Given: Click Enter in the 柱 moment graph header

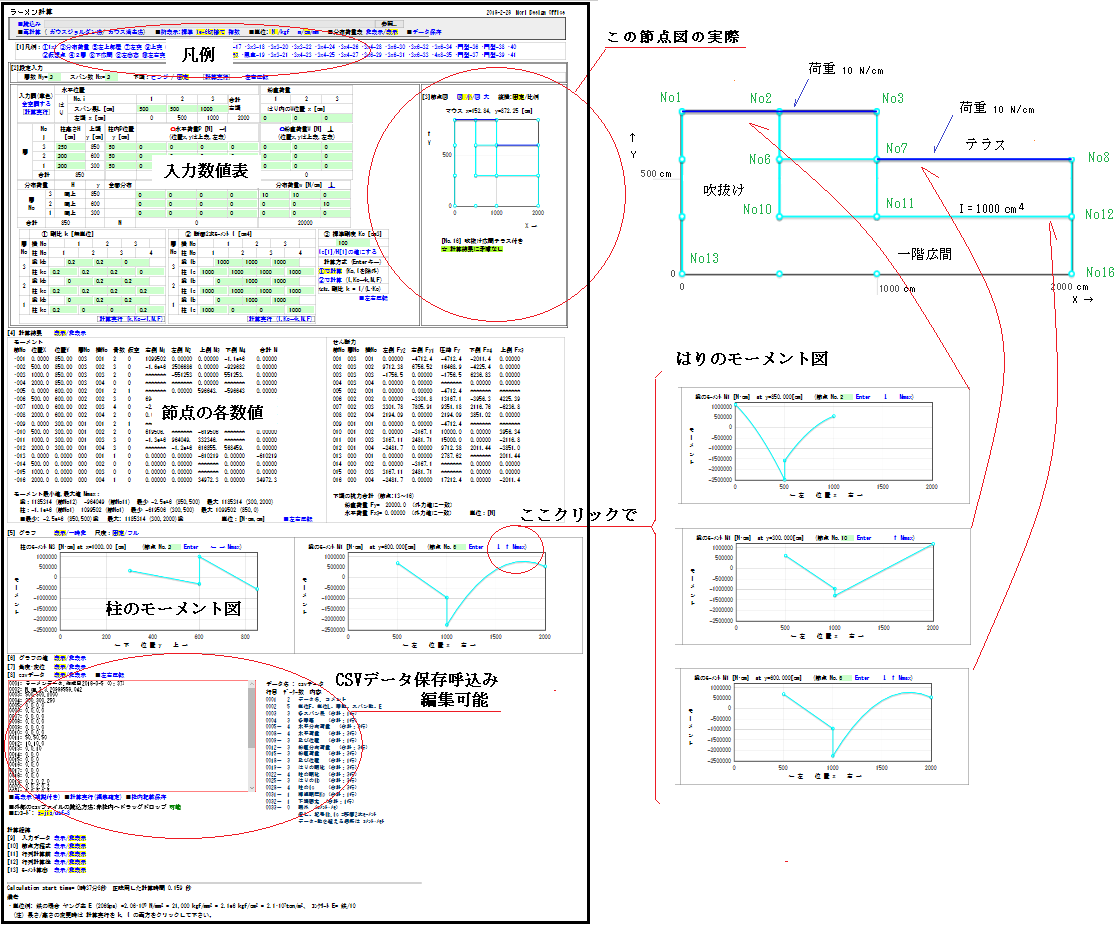Looking at the screenshot, I should 191,547.
